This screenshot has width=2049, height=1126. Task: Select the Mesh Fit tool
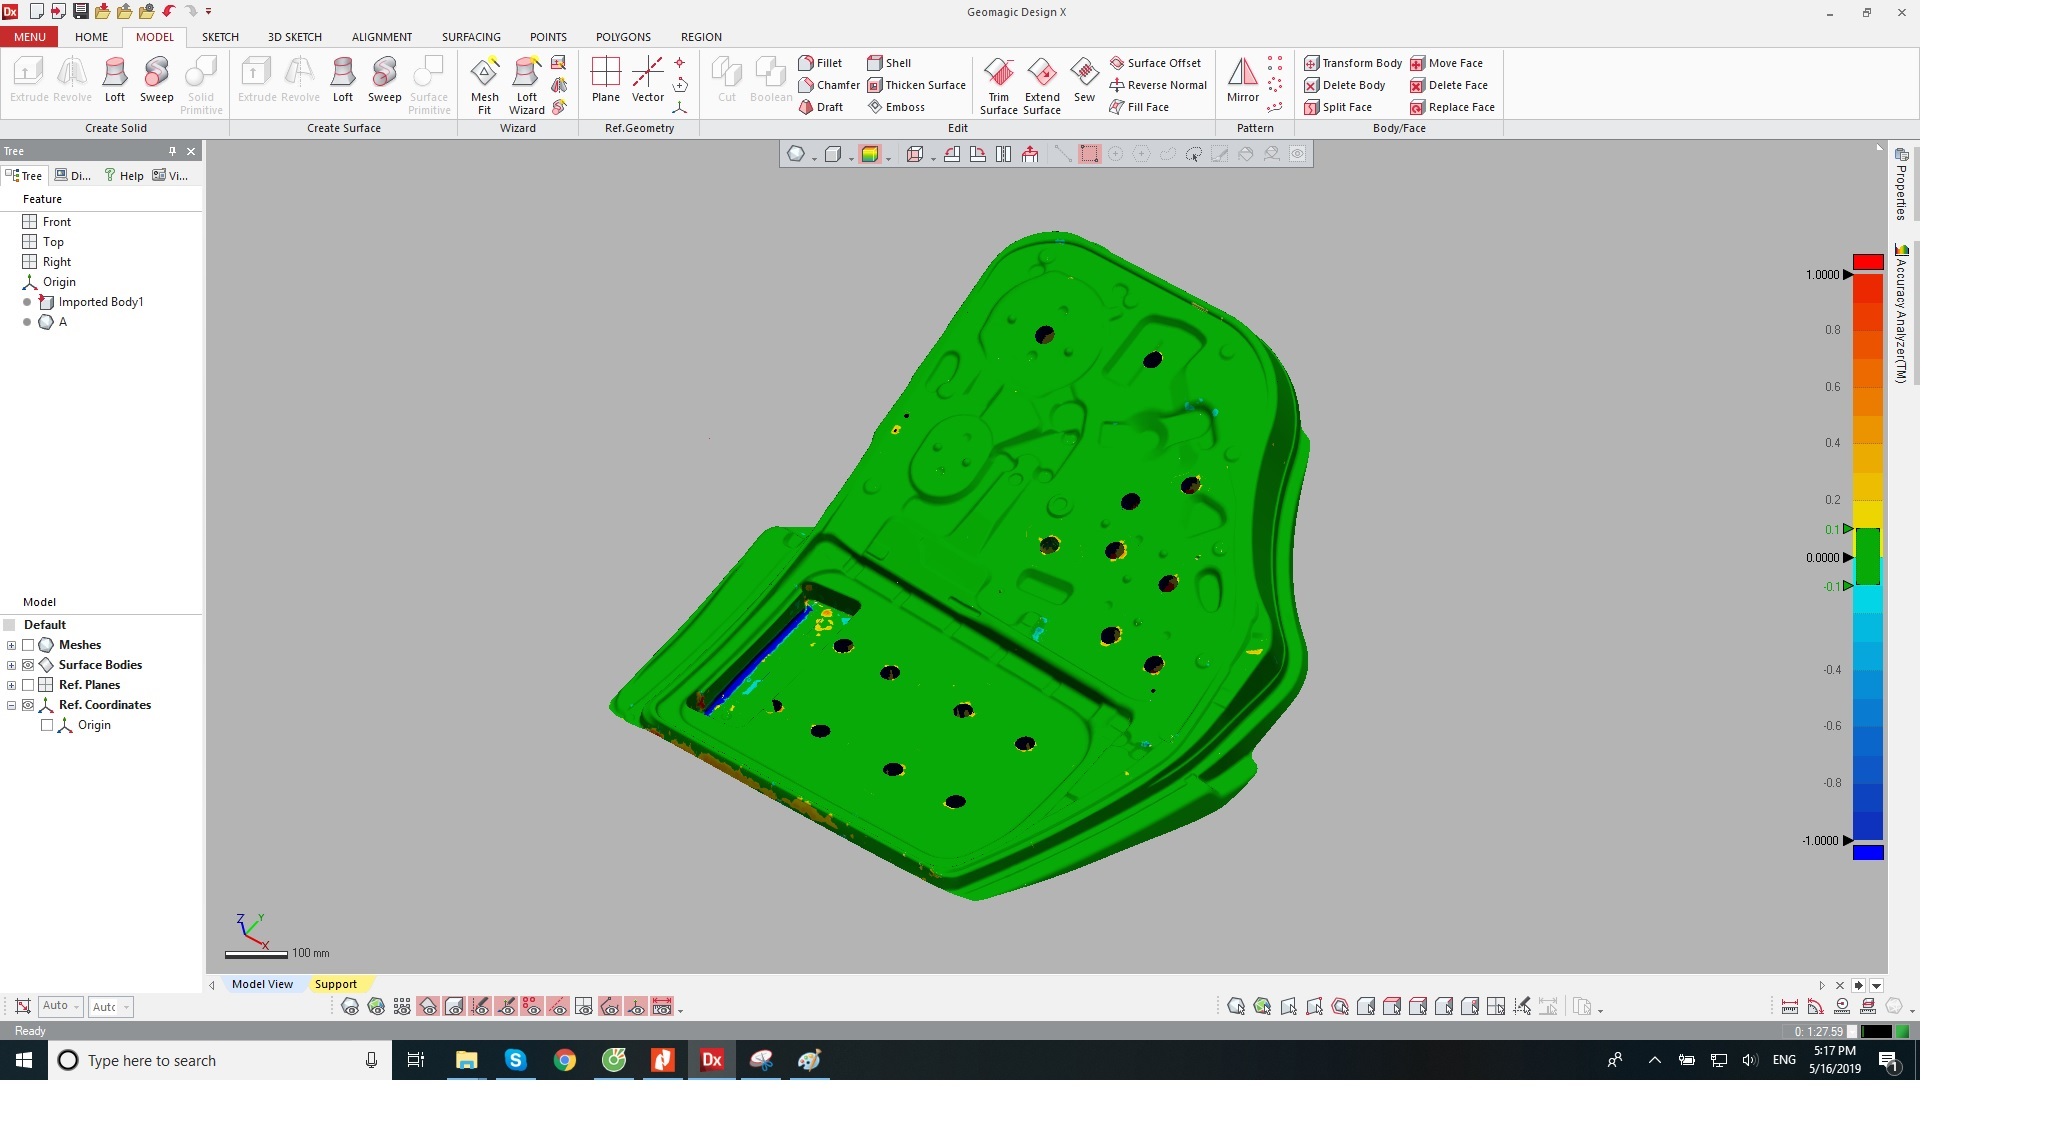tap(484, 83)
